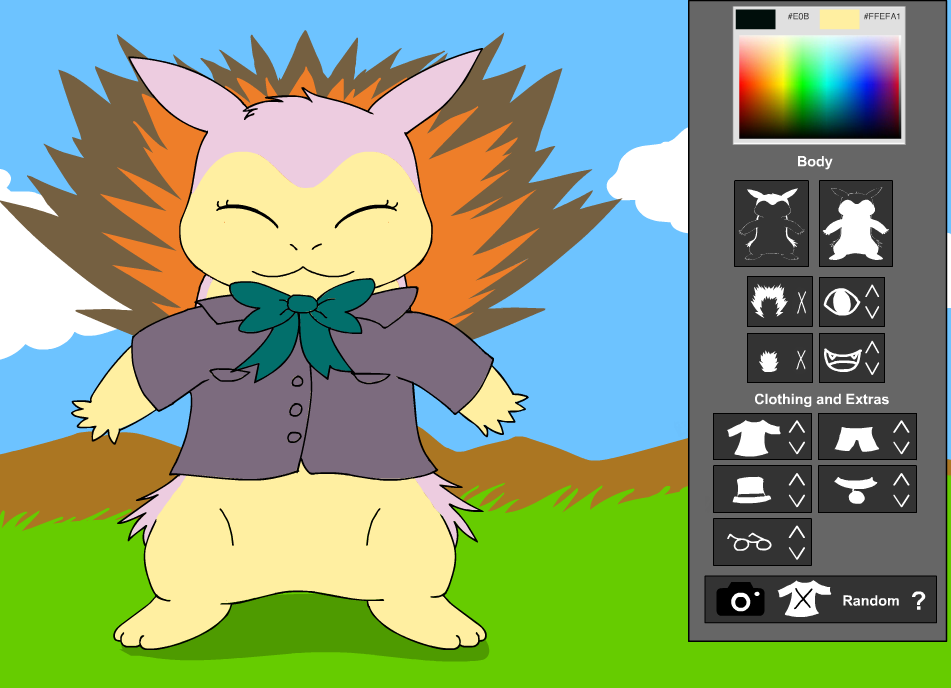Click the eye style icon
The width and height of the screenshot is (951, 688).
(x=841, y=302)
